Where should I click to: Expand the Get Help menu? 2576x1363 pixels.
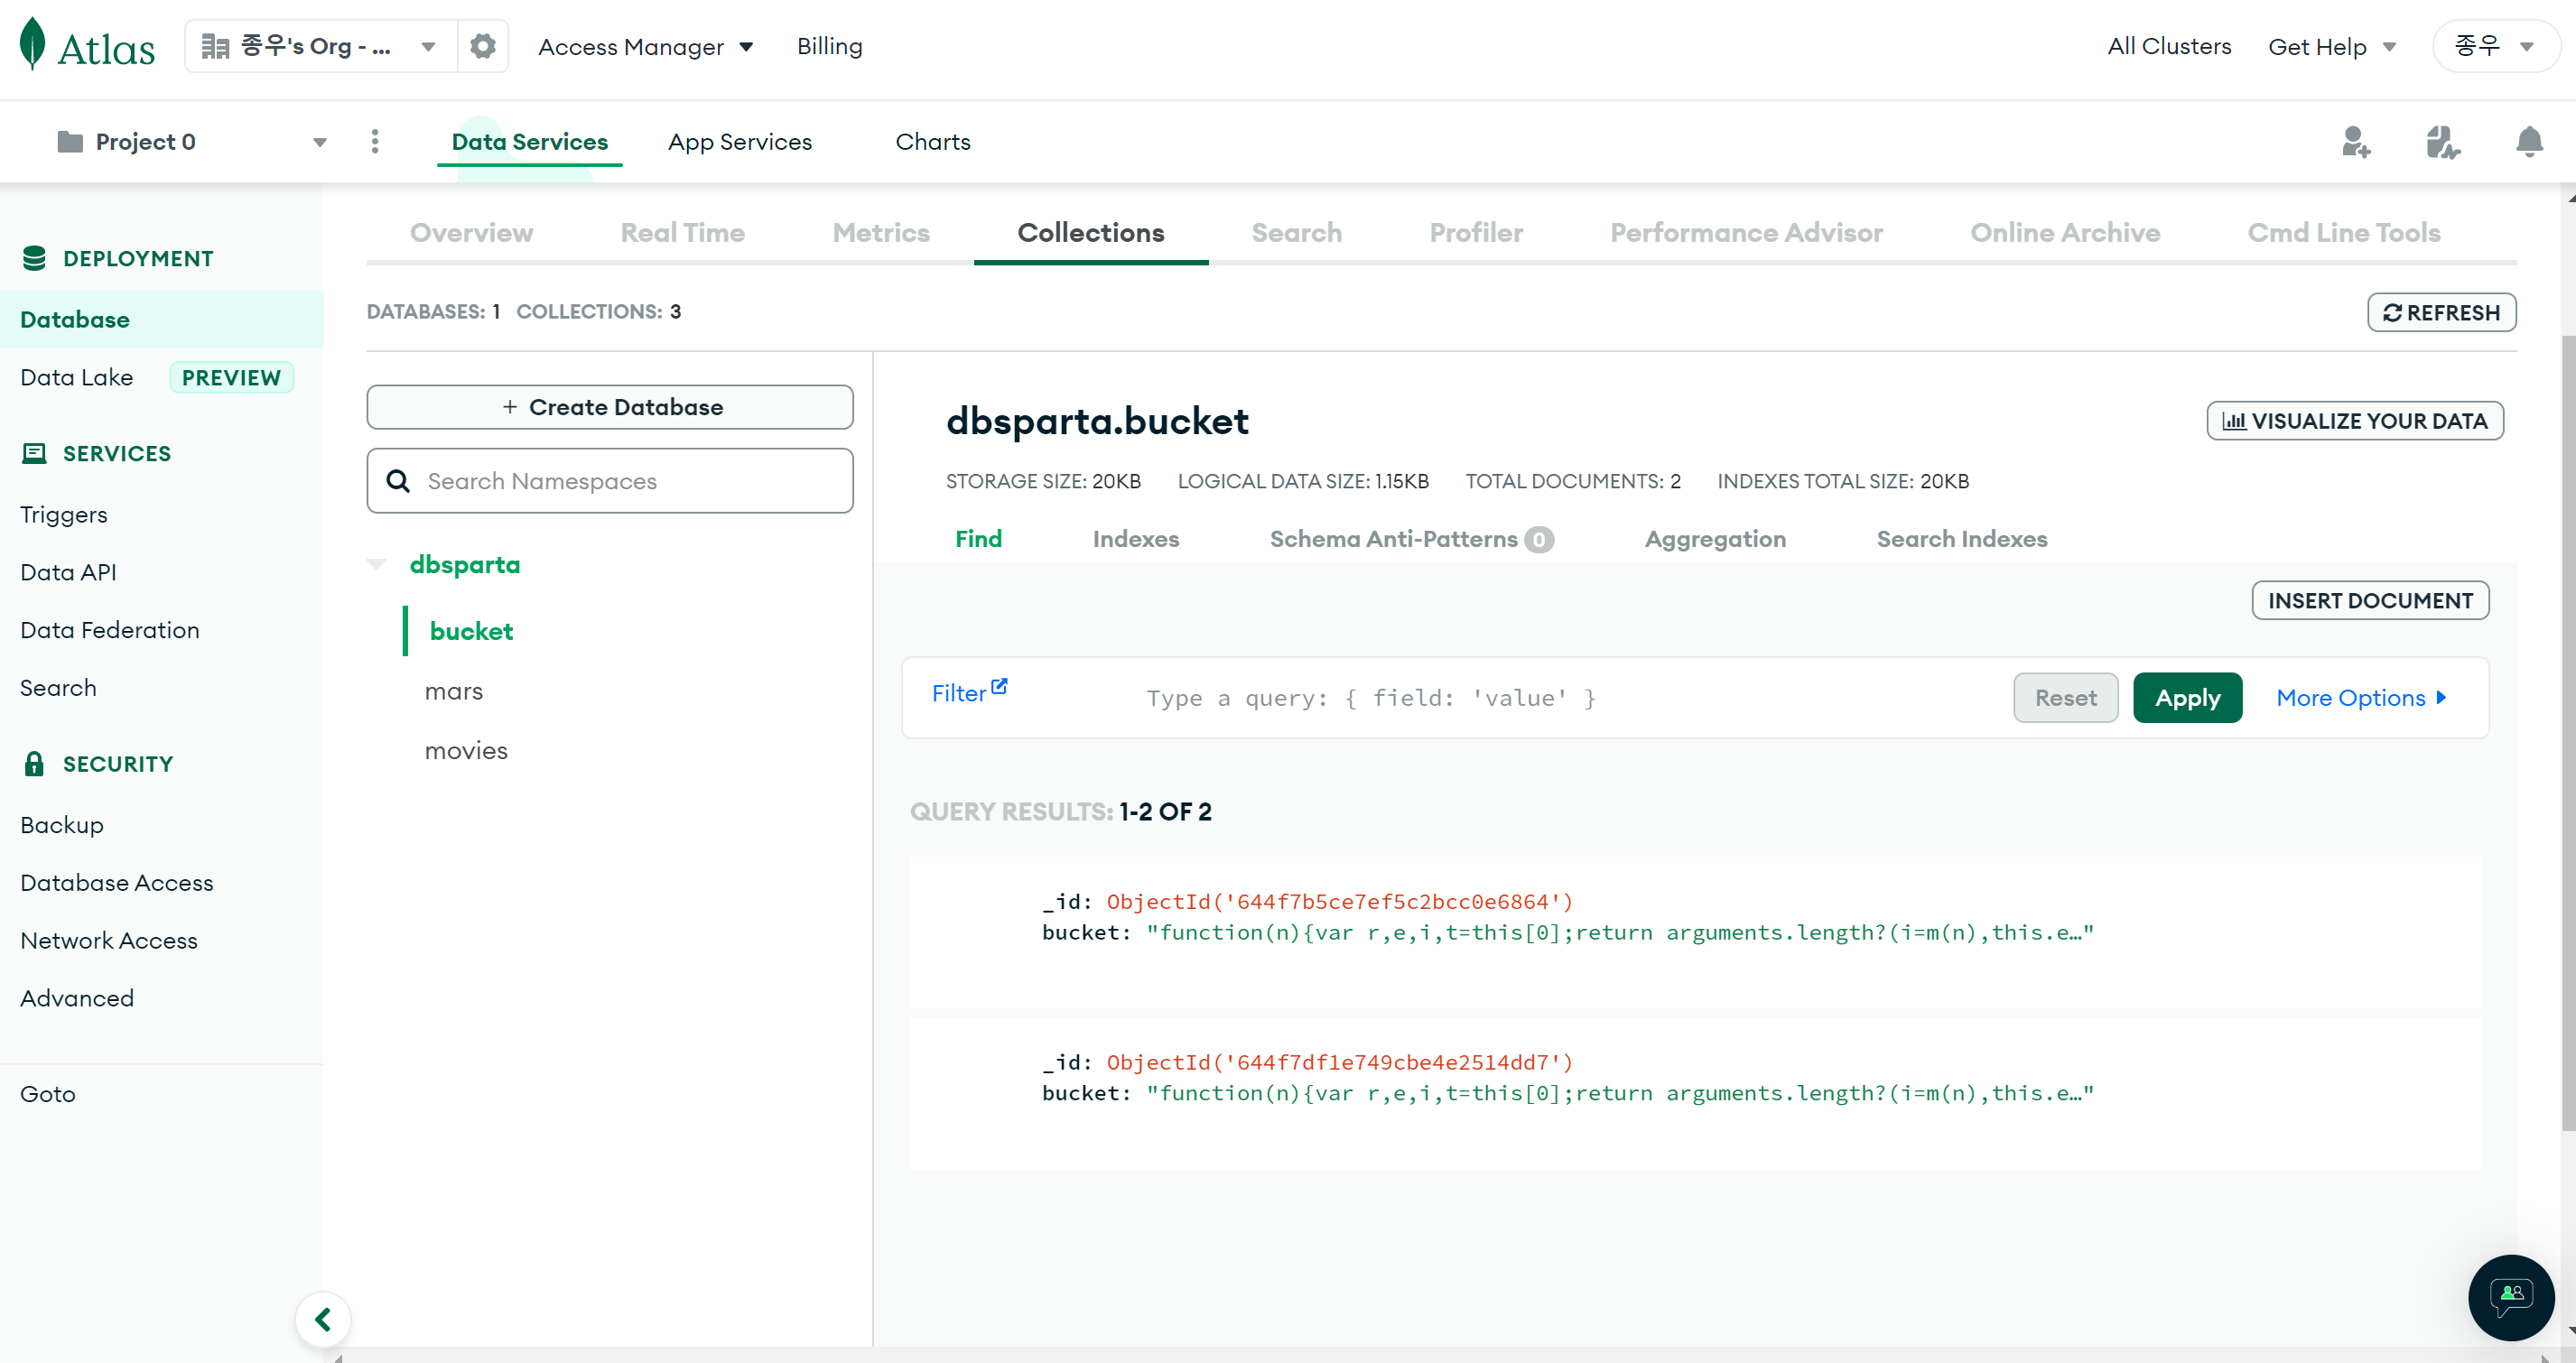(x=2332, y=47)
